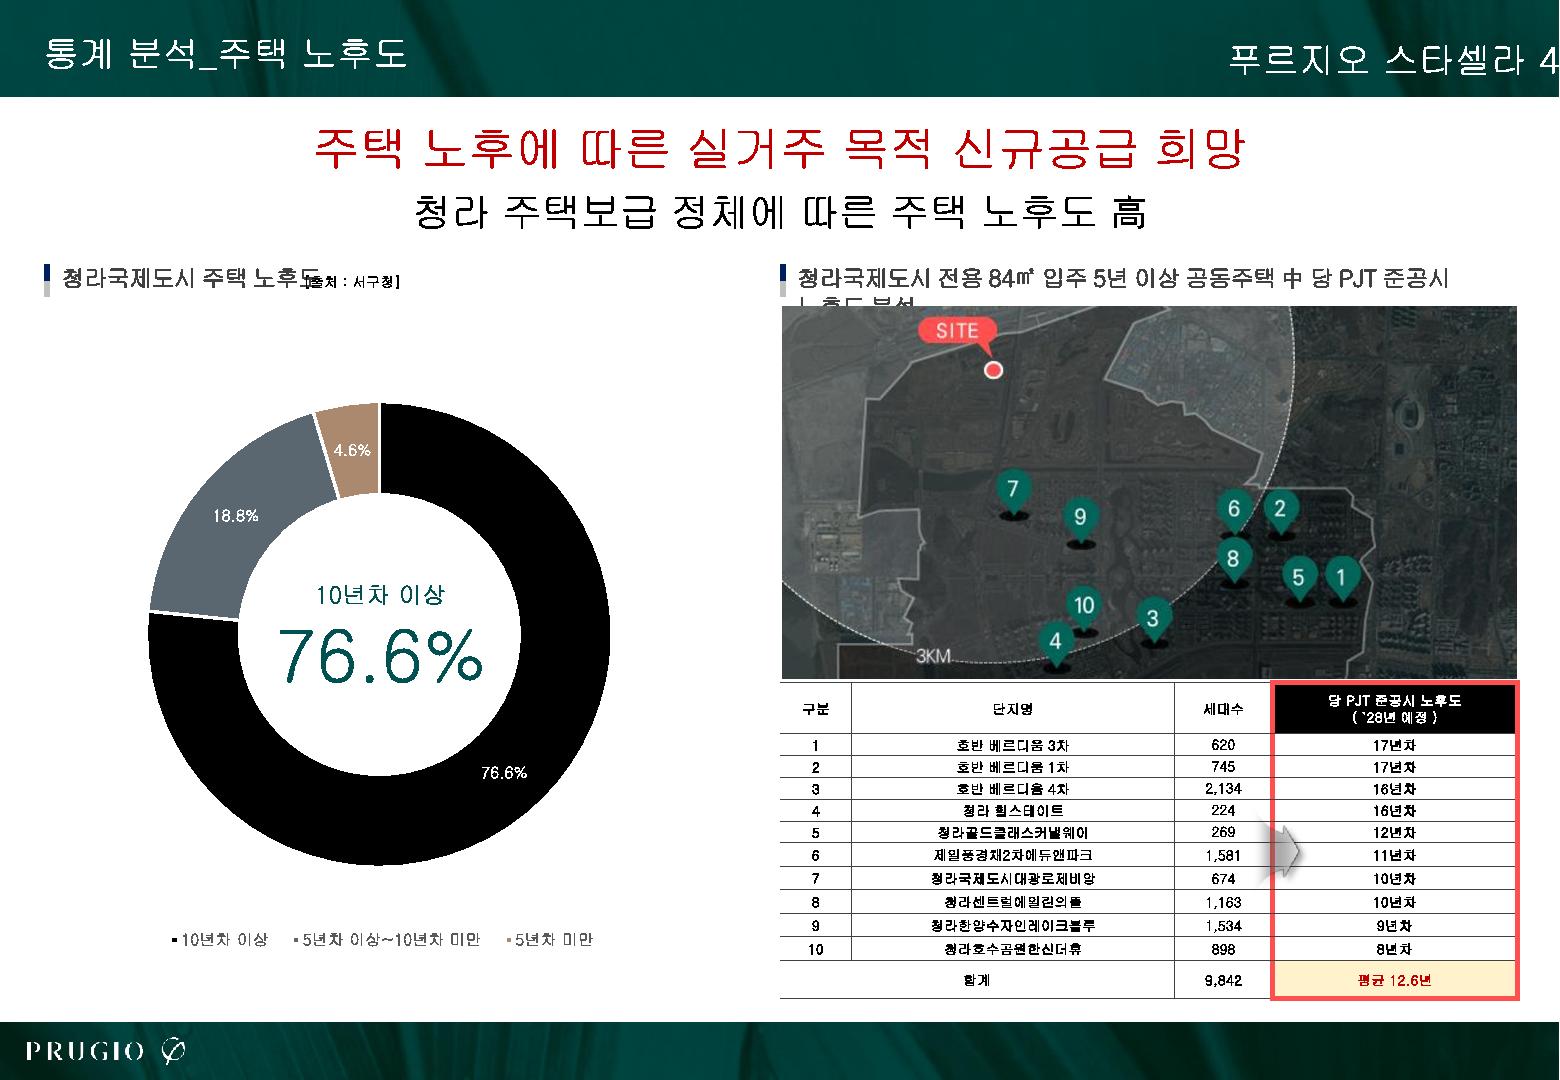This screenshot has height=1080, width=1560.
Task: Click the '평균 12.6년' average cell
Action: pyautogui.click(x=1395, y=980)
